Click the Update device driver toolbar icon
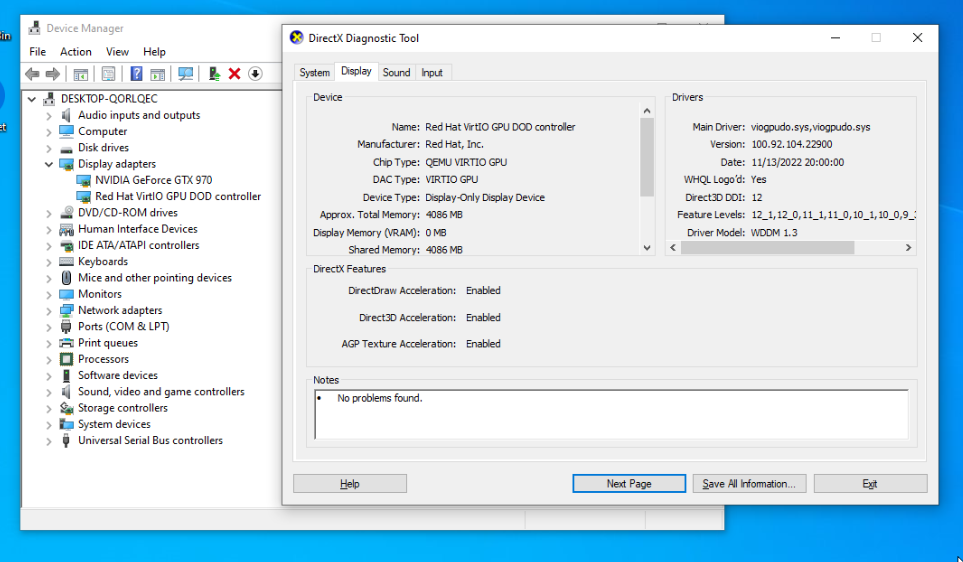Screen dimensions: 963x562 click(213, 74)
